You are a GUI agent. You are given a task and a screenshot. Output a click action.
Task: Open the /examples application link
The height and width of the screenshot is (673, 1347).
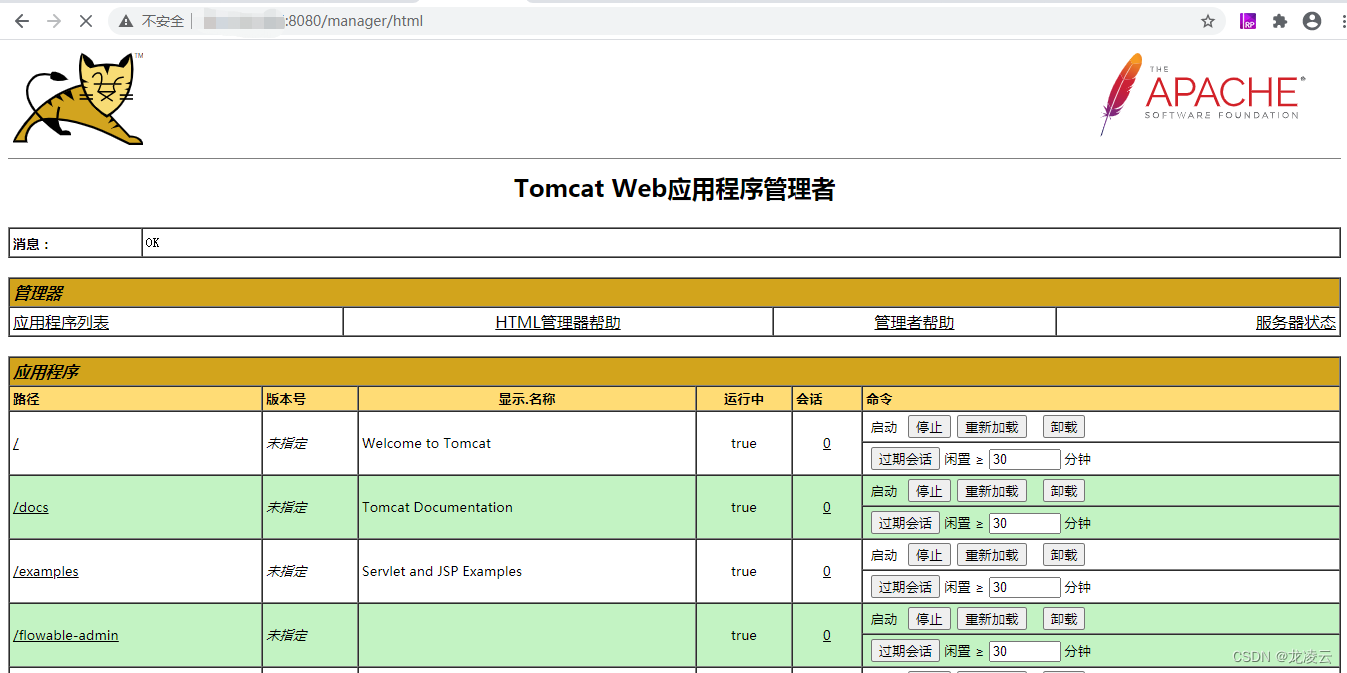pyautogui.click(x=46, y=571)
